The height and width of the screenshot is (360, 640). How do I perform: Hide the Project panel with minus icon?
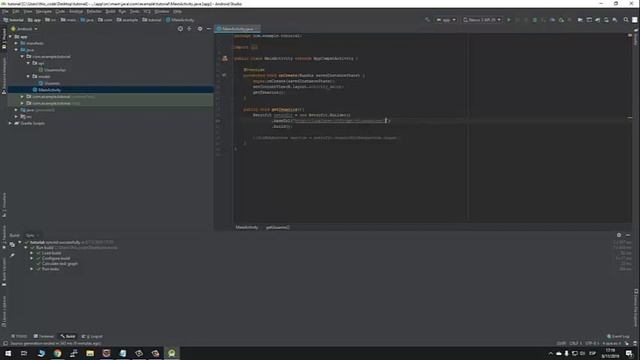[209, 29]
